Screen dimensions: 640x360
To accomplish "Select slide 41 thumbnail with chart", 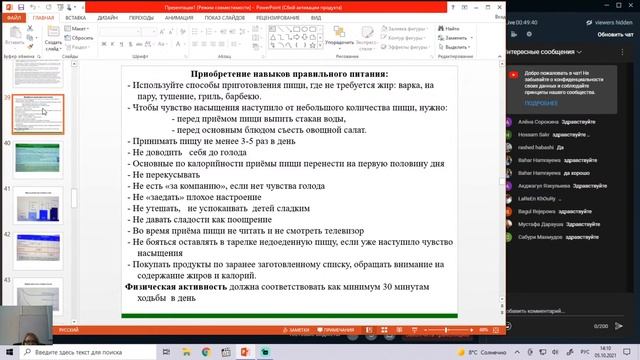I will 38,205.
